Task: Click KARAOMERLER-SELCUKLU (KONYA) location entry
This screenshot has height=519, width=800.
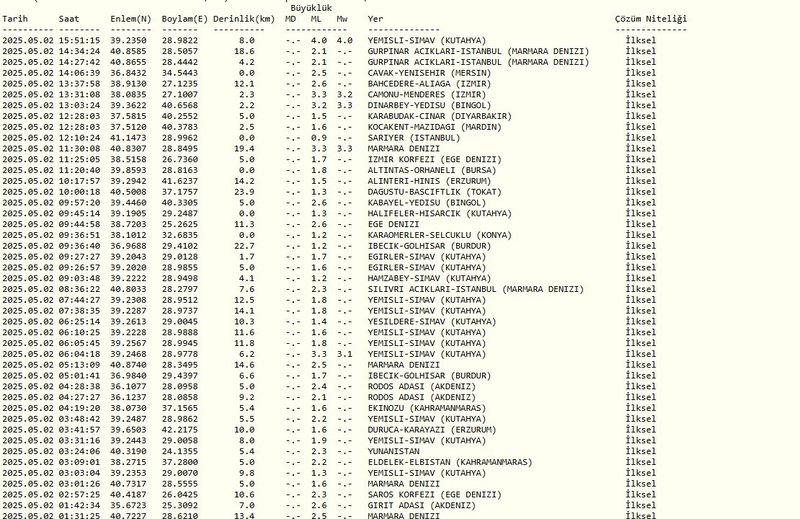Action: coord(439,235)
